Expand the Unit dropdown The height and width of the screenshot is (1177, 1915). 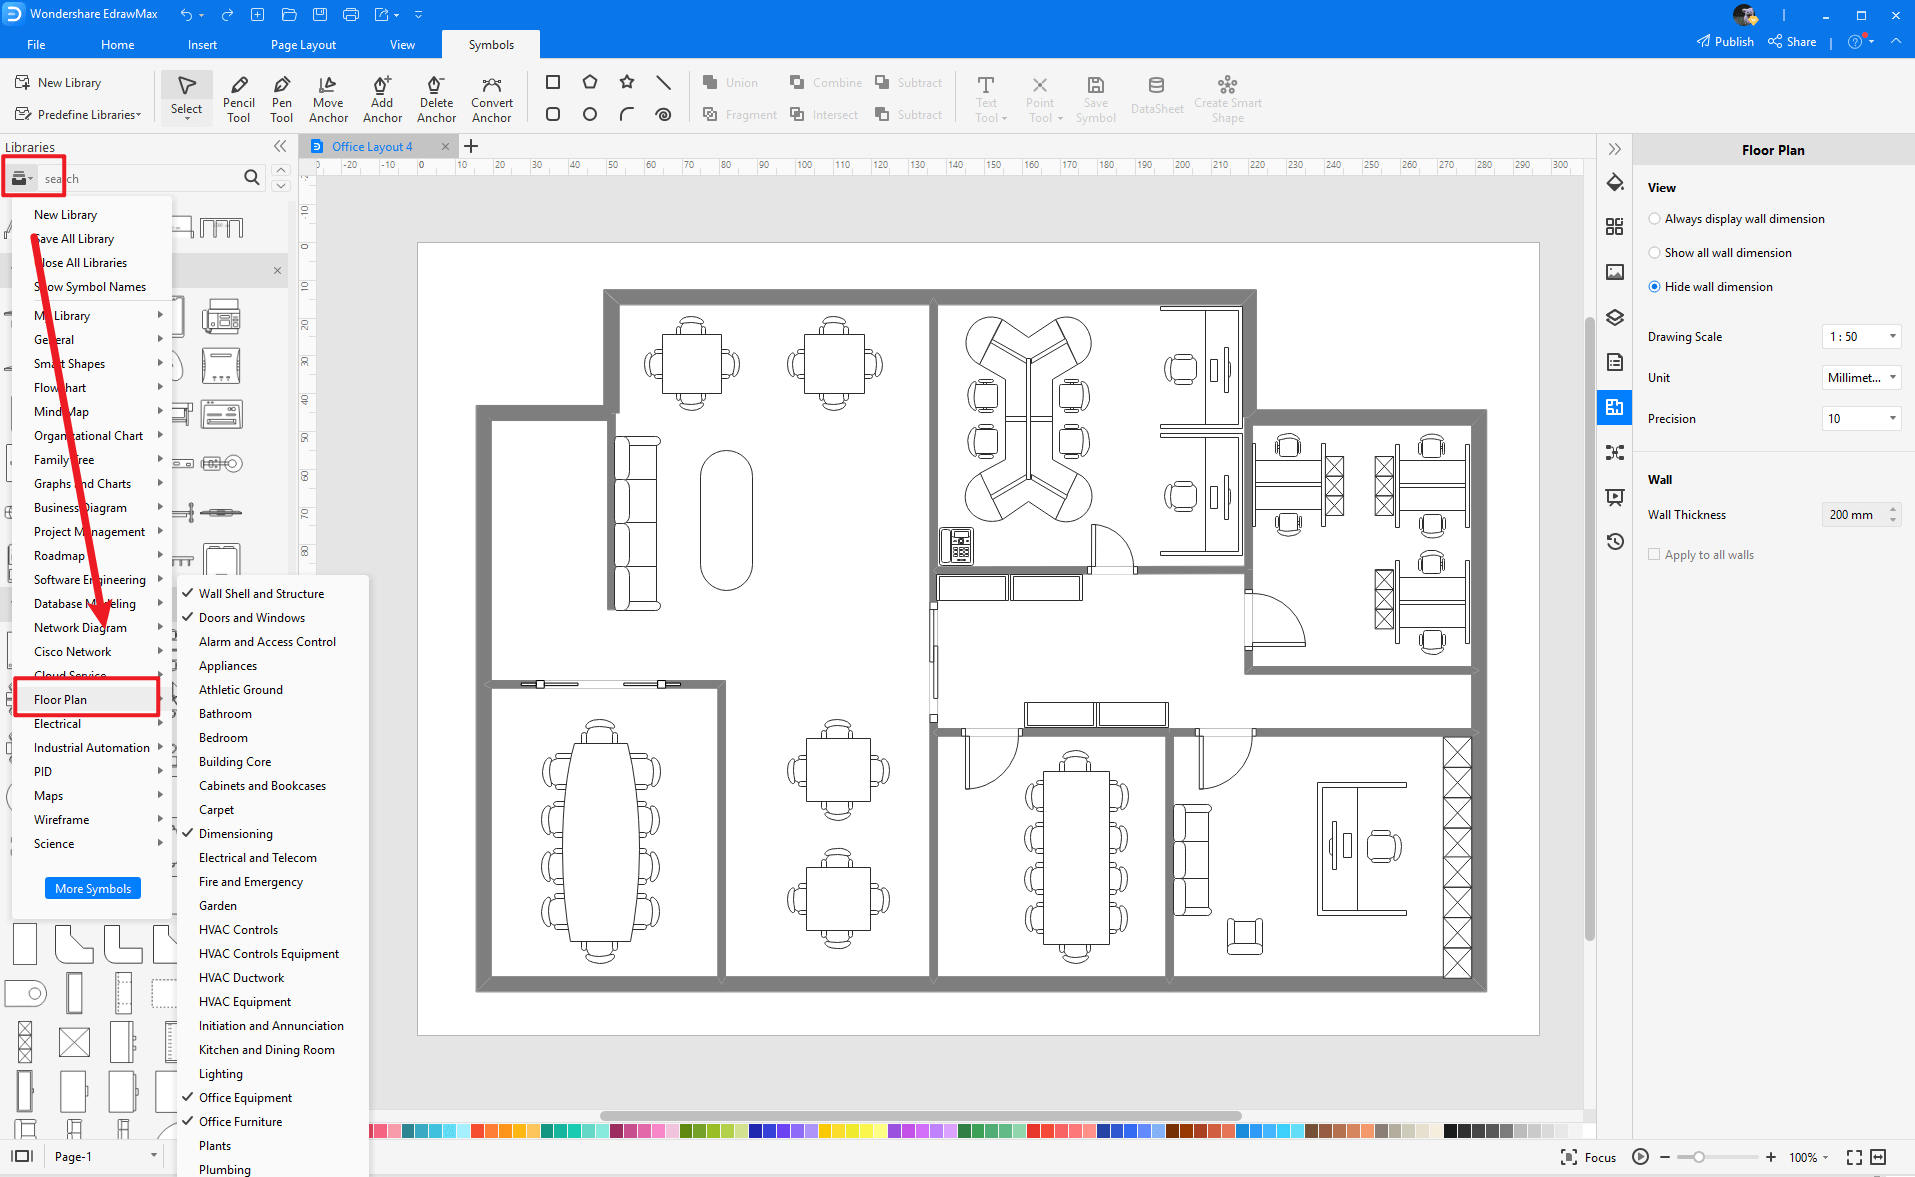click(1861, 378)
